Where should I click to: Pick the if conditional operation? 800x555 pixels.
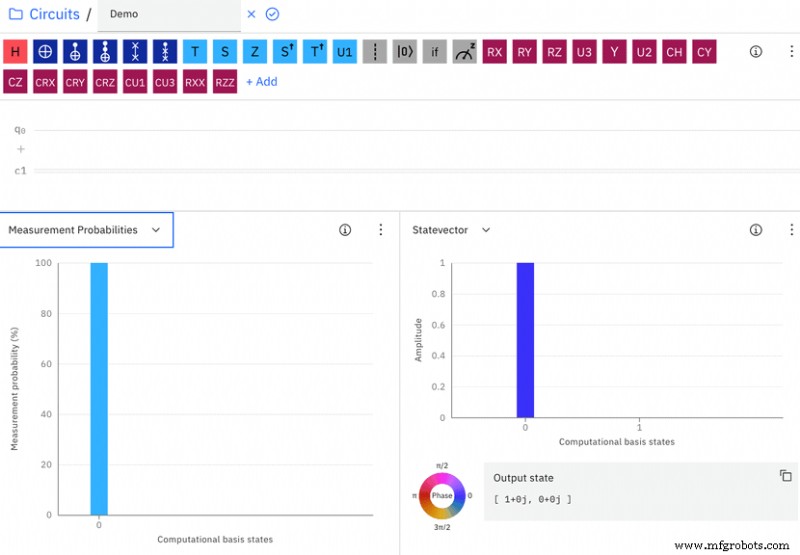click(x=435, y=51)
